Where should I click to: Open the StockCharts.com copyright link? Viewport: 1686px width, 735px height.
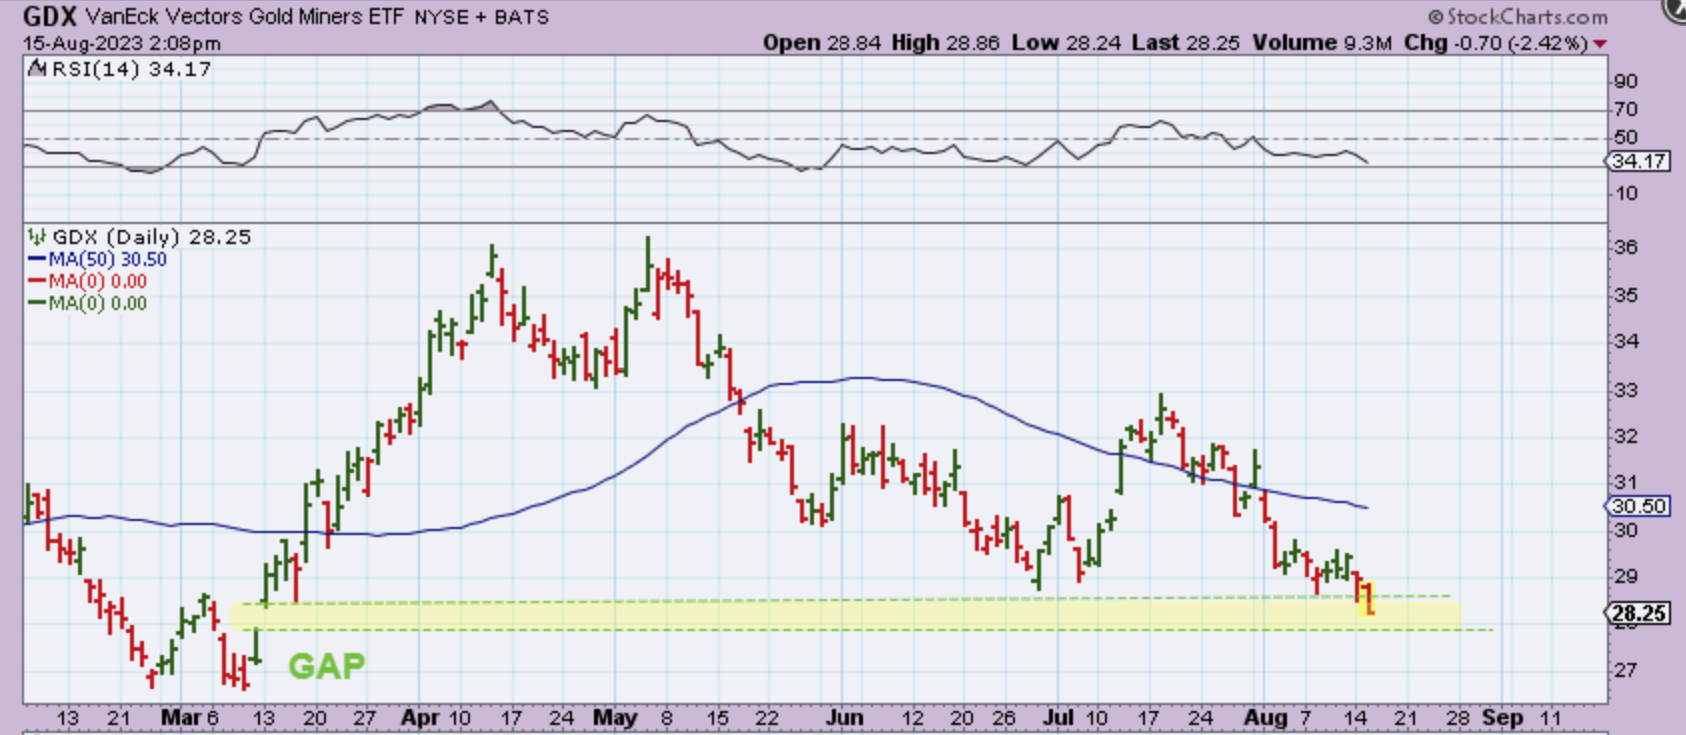(1518, 16)
